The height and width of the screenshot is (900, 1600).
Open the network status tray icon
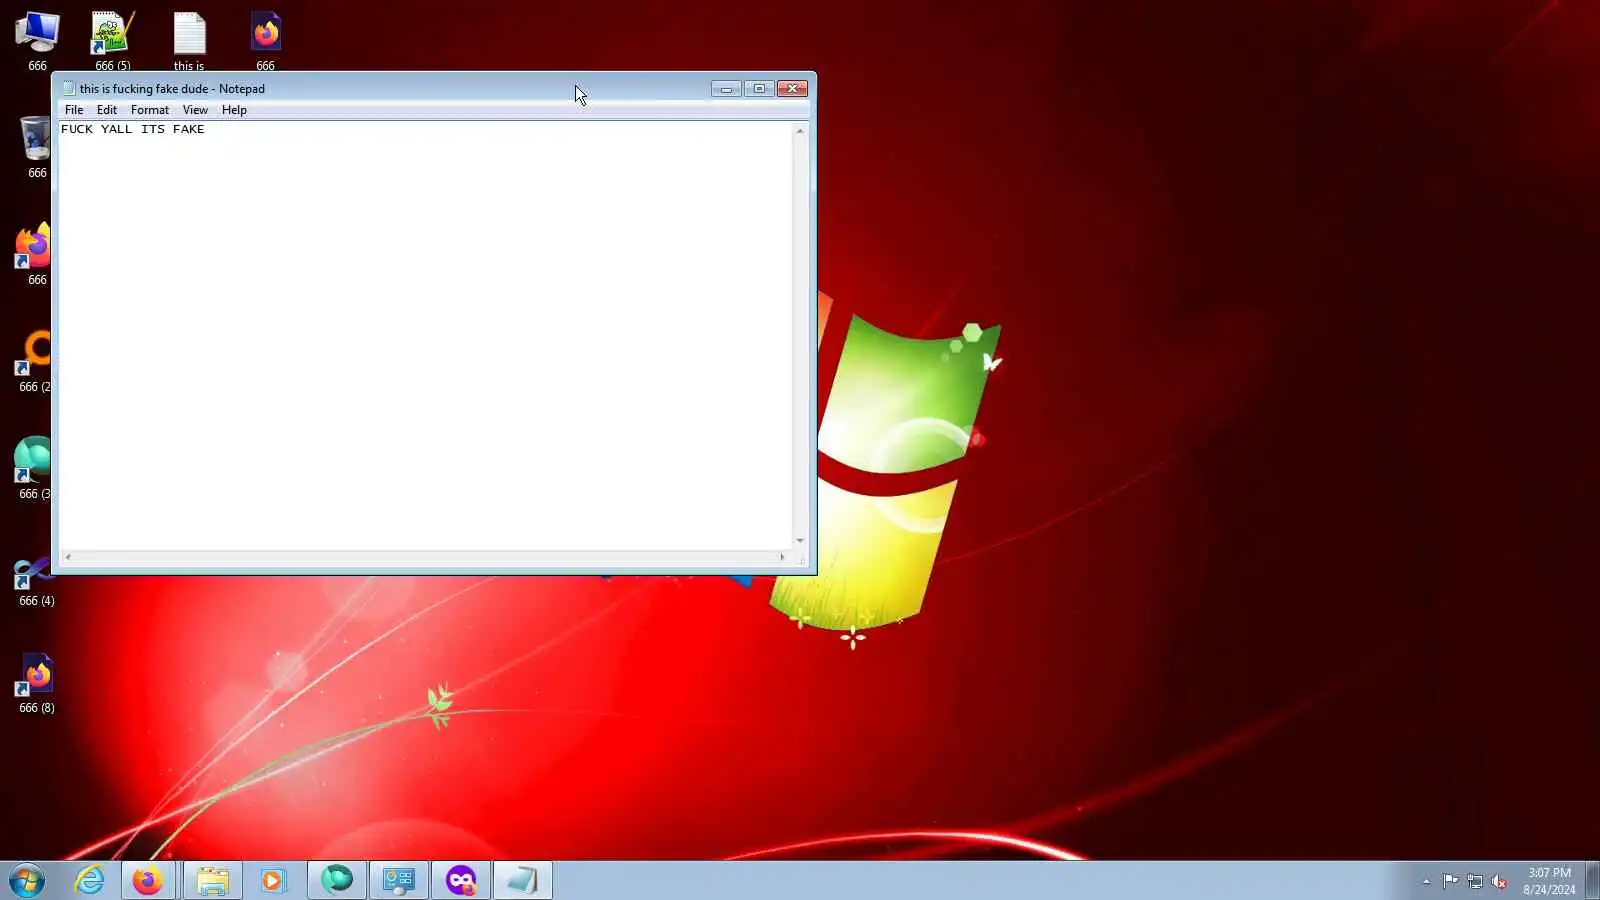pyautogui.click(x=1475, y=881)
